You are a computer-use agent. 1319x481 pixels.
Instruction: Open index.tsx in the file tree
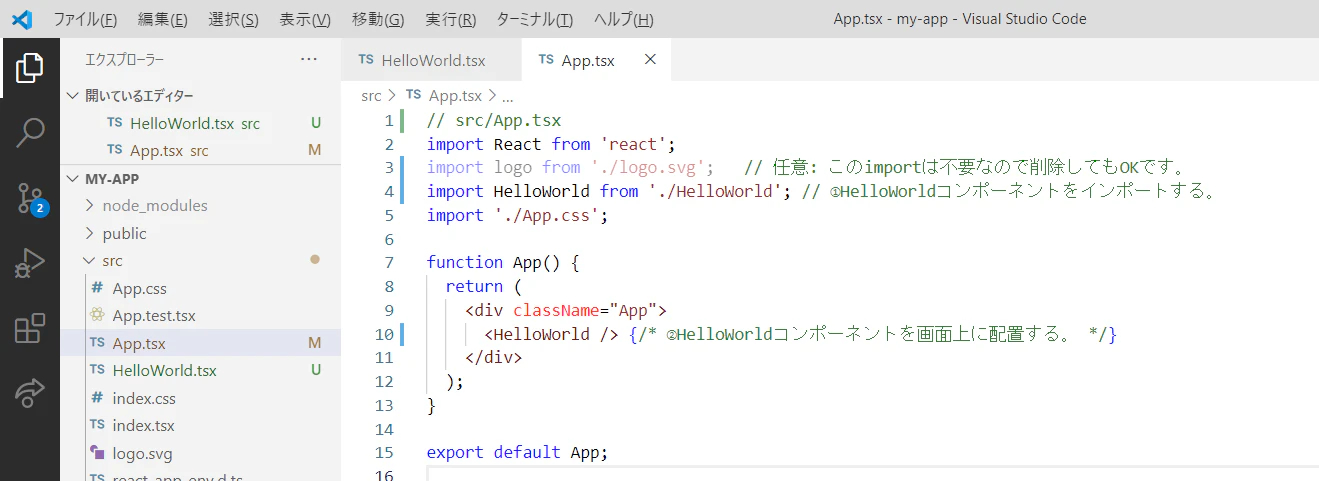pyautogui.click(x=200, y=426)
